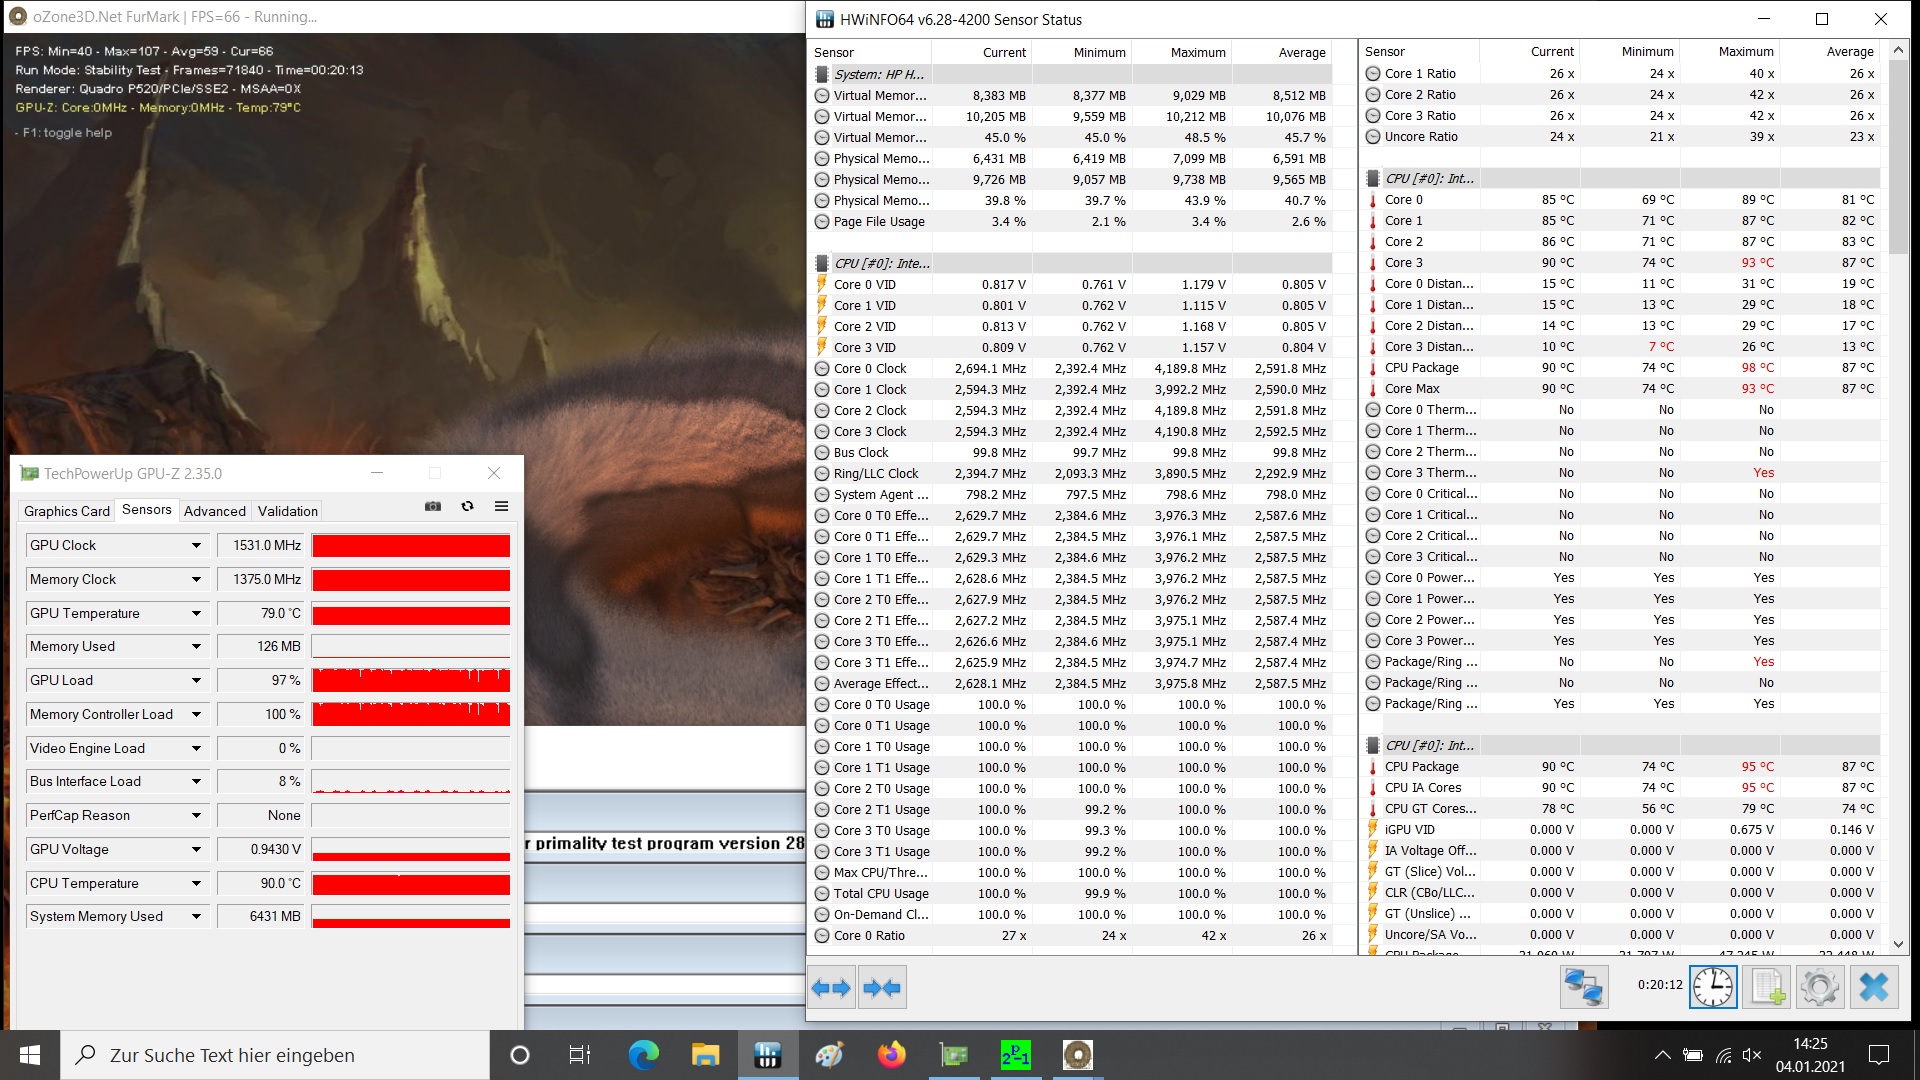Open HWiNFO remote network monitoring icon

click(x=1584, y=987)
